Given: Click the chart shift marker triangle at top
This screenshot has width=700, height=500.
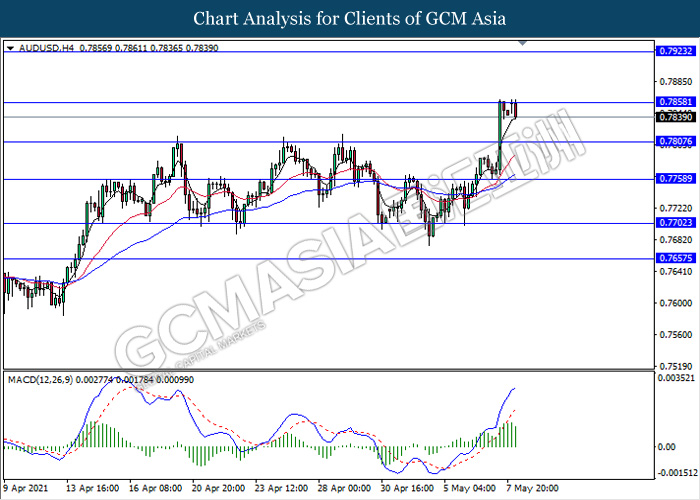Looking at the screenshot, I should pyautogui.click(x=523, y=43).
